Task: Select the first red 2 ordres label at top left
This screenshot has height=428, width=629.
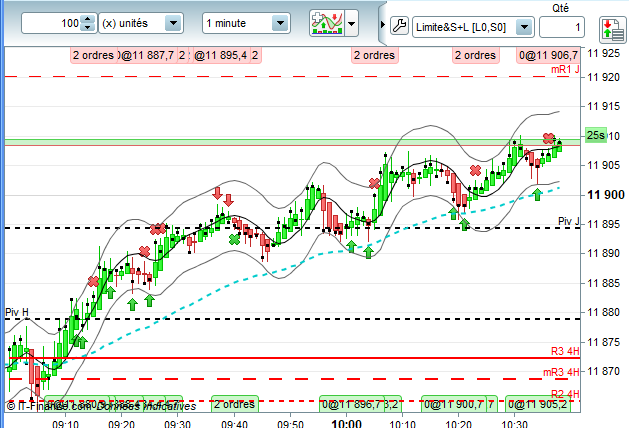Action: [x=94, y=55]
